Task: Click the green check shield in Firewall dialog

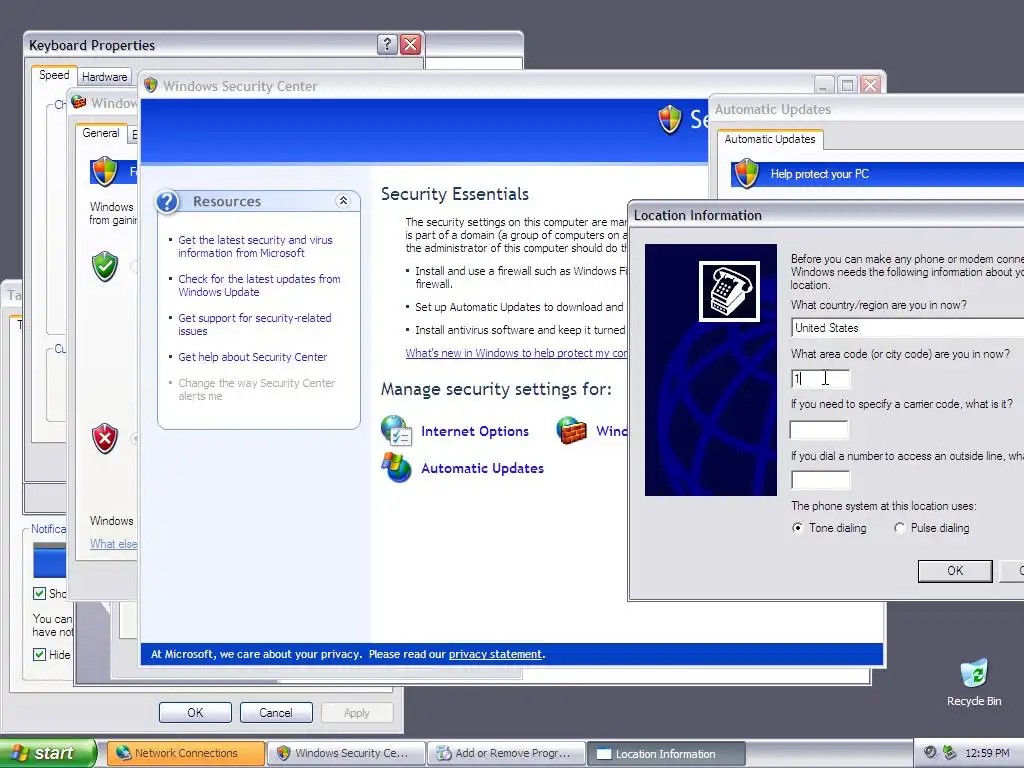Action: [105, 266]
